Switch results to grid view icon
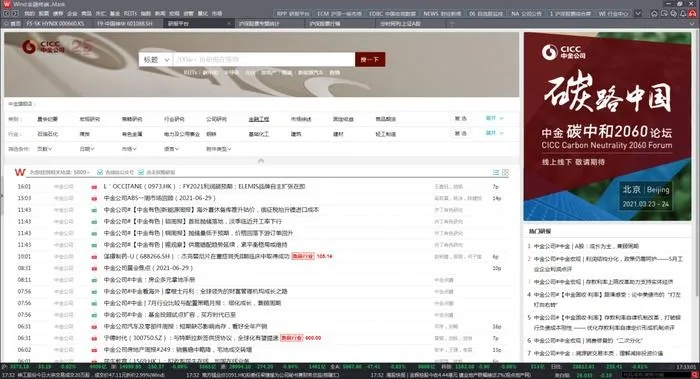The height and width of the screenshot is (379, 700). pos(505,172)
